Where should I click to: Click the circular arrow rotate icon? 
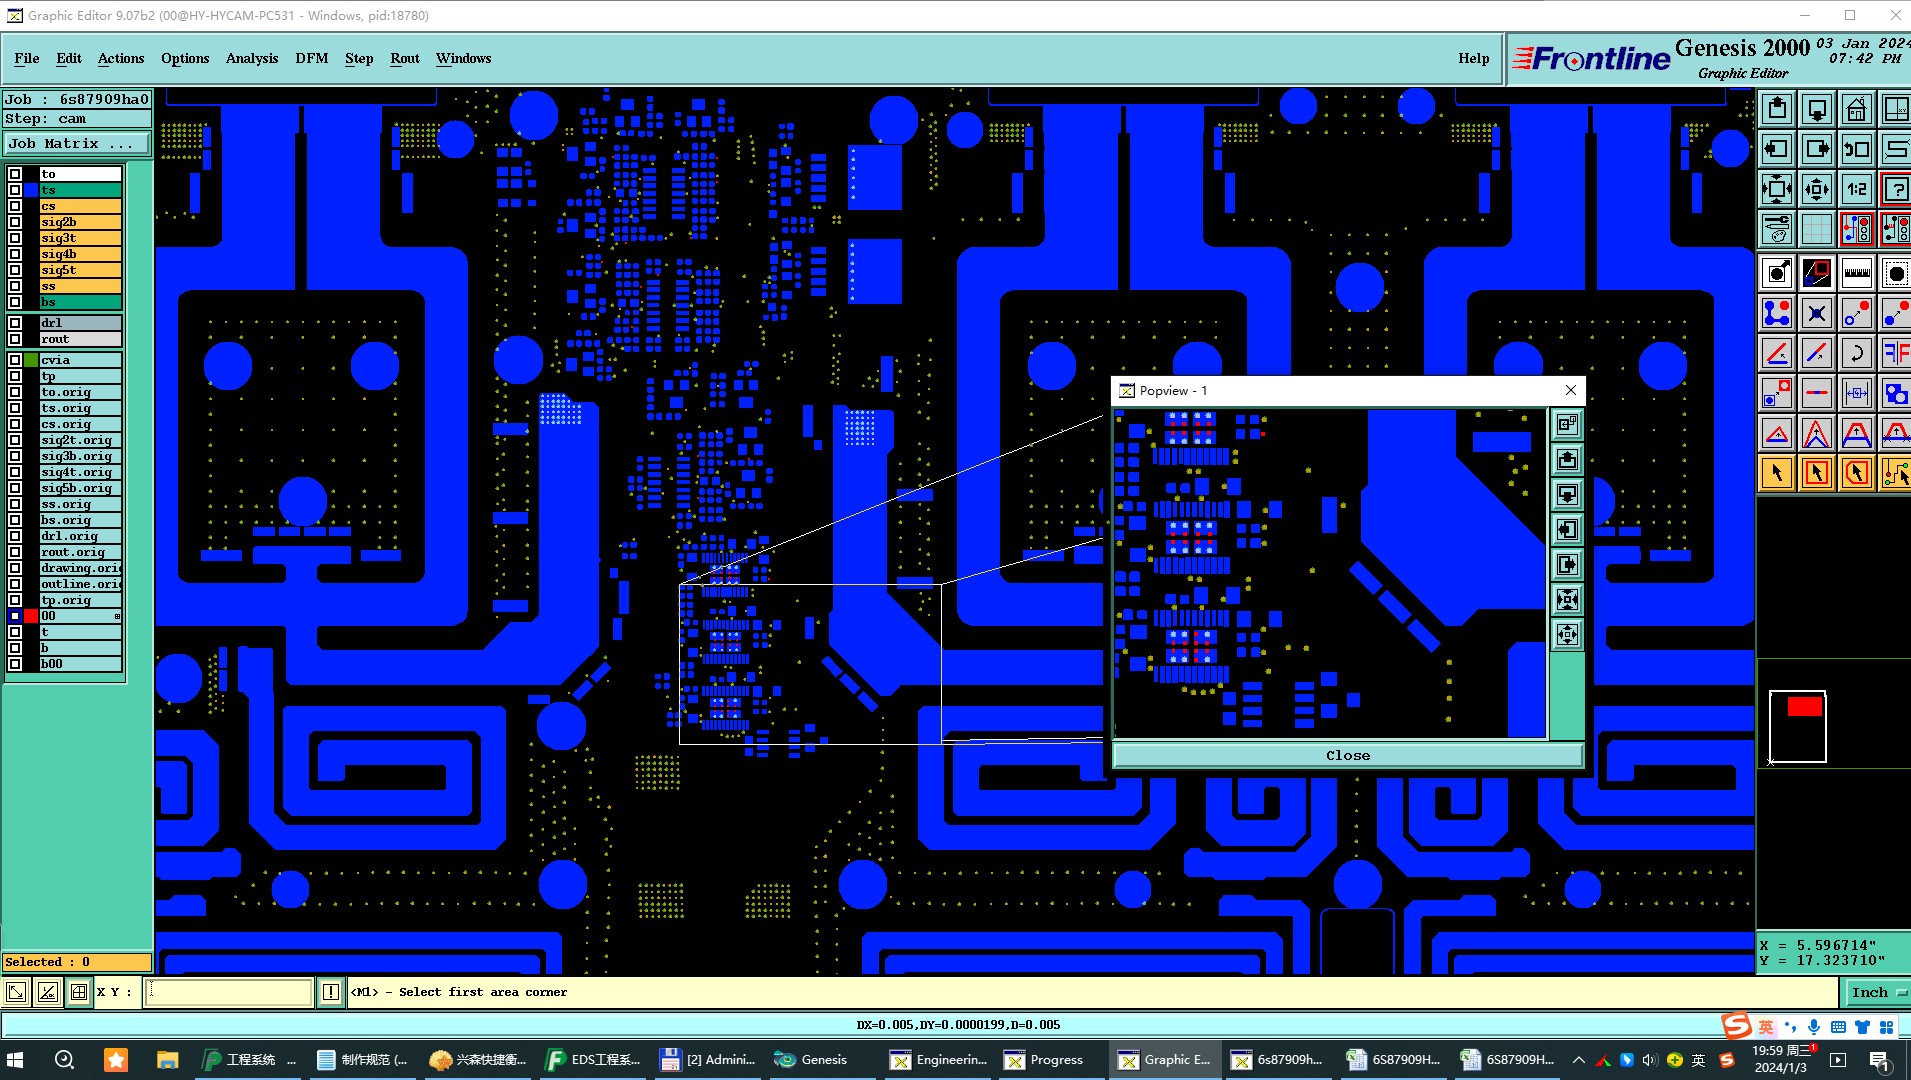point(1857,353)
